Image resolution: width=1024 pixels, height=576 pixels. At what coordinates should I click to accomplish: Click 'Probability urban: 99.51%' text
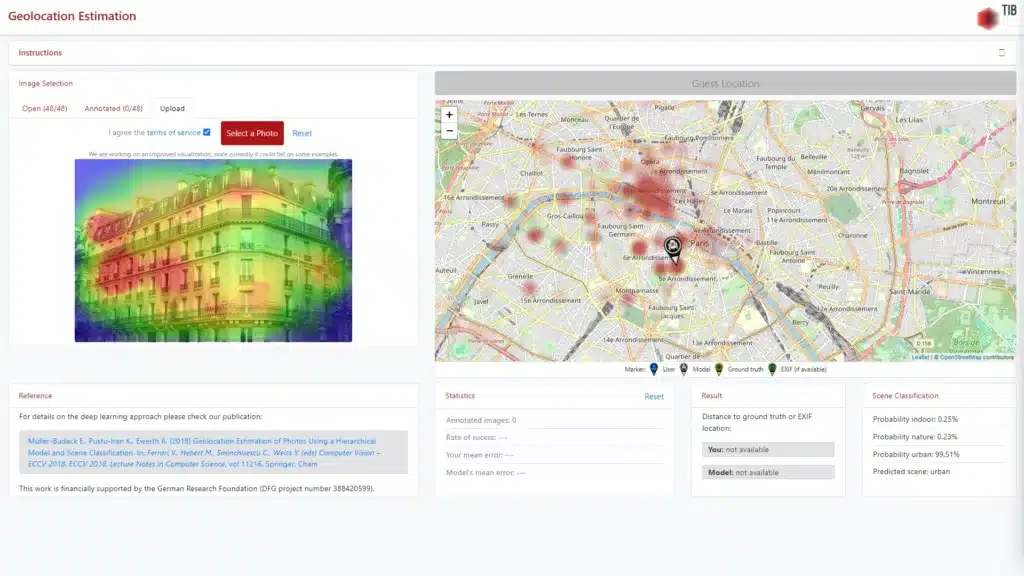click(x=916, y=455)
